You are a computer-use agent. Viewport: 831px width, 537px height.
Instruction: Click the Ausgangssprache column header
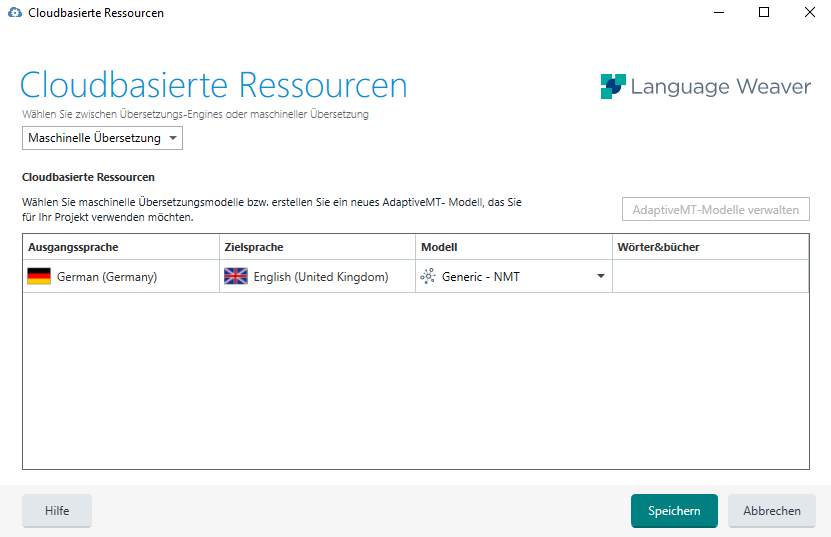(121, 247)
